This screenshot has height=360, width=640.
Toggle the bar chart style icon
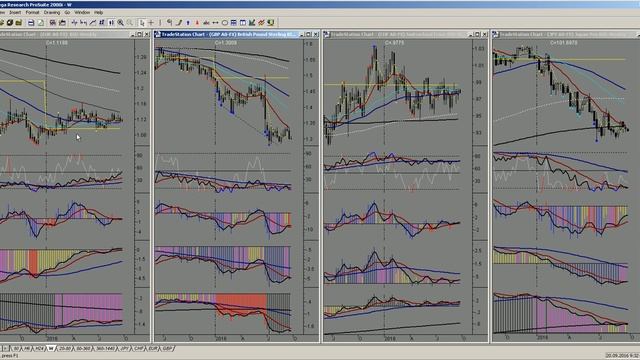[x=111, y=22]
